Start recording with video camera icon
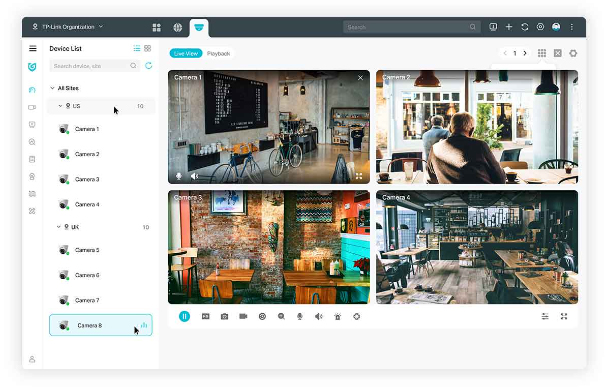This screenshot has height=390, width=605. click(243, 316)
